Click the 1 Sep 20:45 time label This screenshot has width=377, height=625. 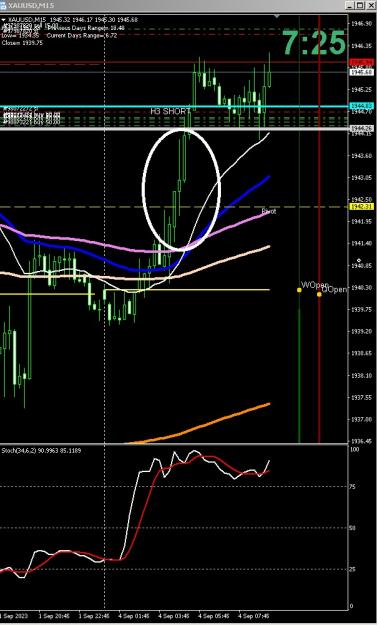point(54,616)
